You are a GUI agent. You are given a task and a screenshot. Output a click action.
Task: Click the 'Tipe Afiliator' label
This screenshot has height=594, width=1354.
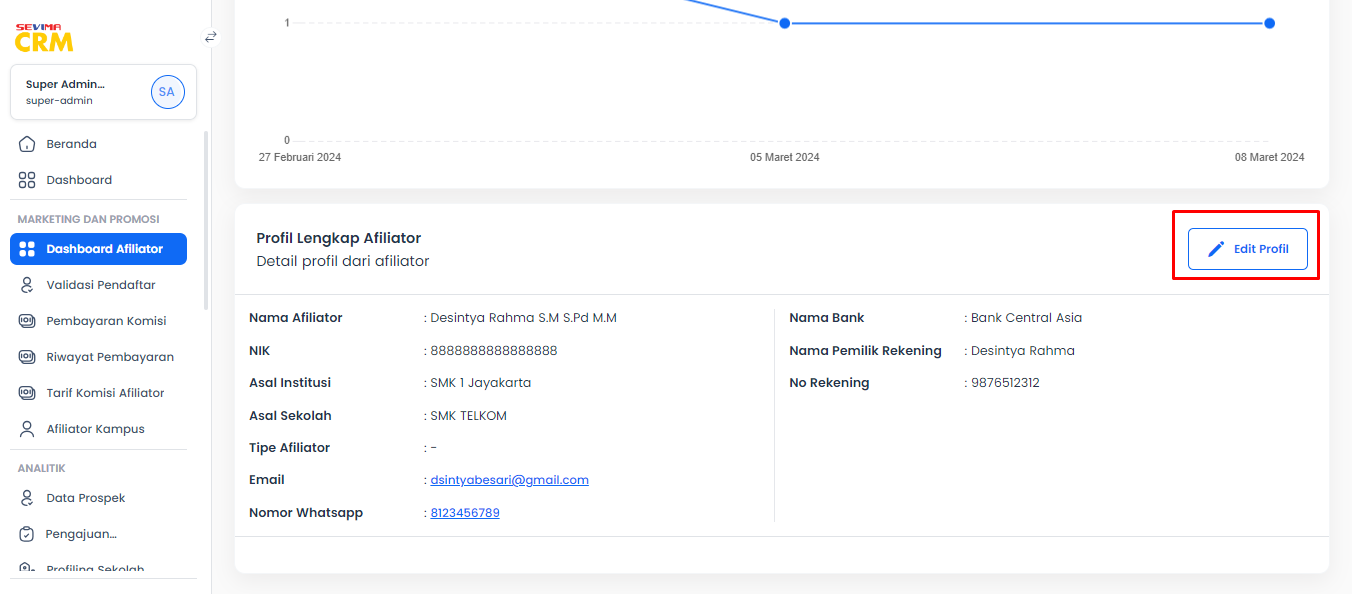click(x=290, y=448)
